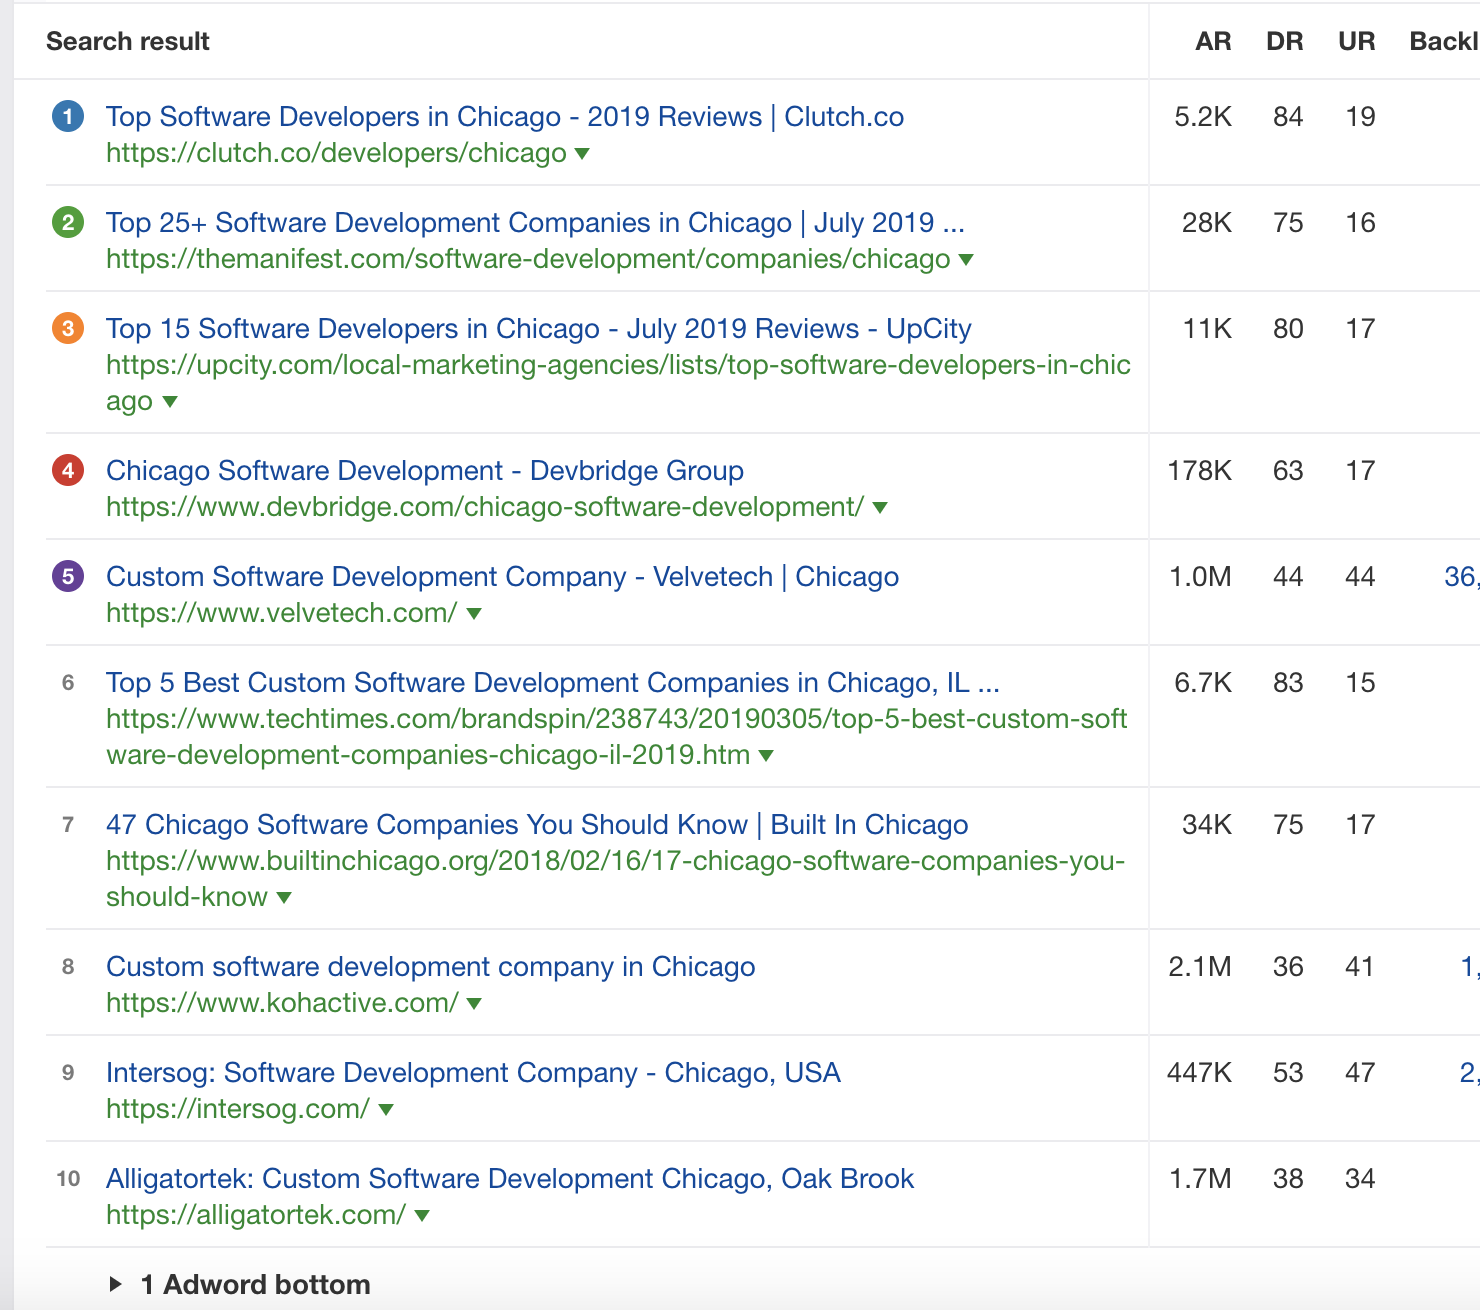
Task: Open Top 5 Best Custom Software result
Action: tap(553, 683)
